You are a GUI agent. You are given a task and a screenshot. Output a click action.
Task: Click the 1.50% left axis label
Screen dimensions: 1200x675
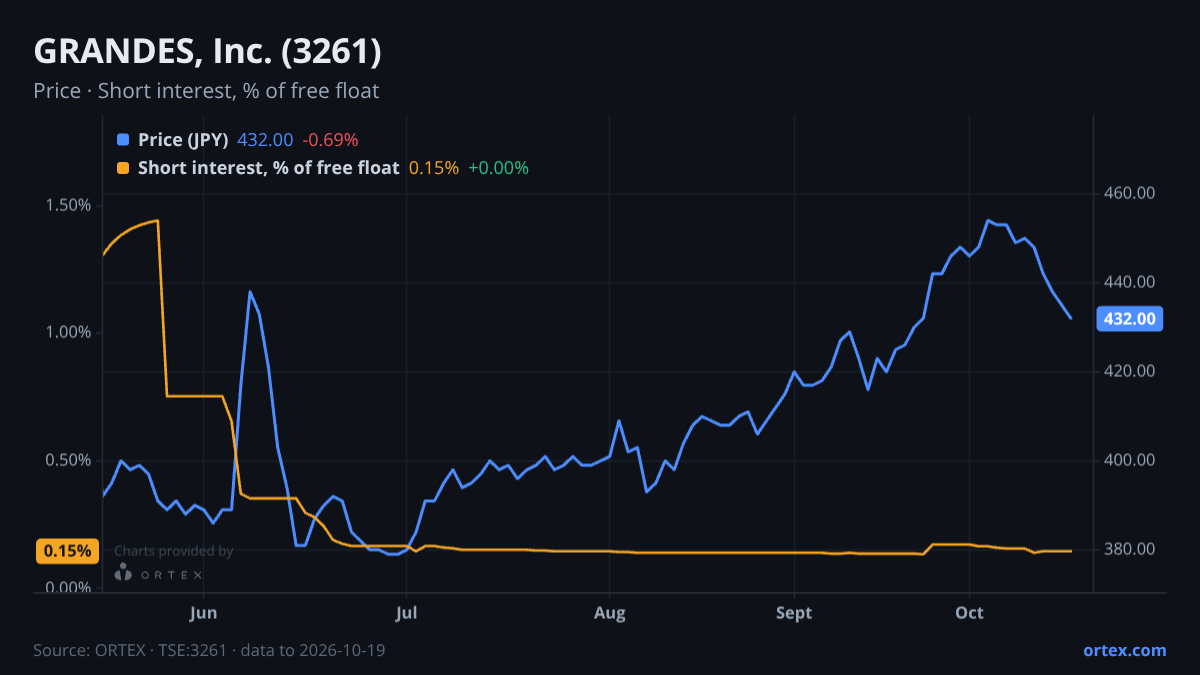[x=68, y=205]
